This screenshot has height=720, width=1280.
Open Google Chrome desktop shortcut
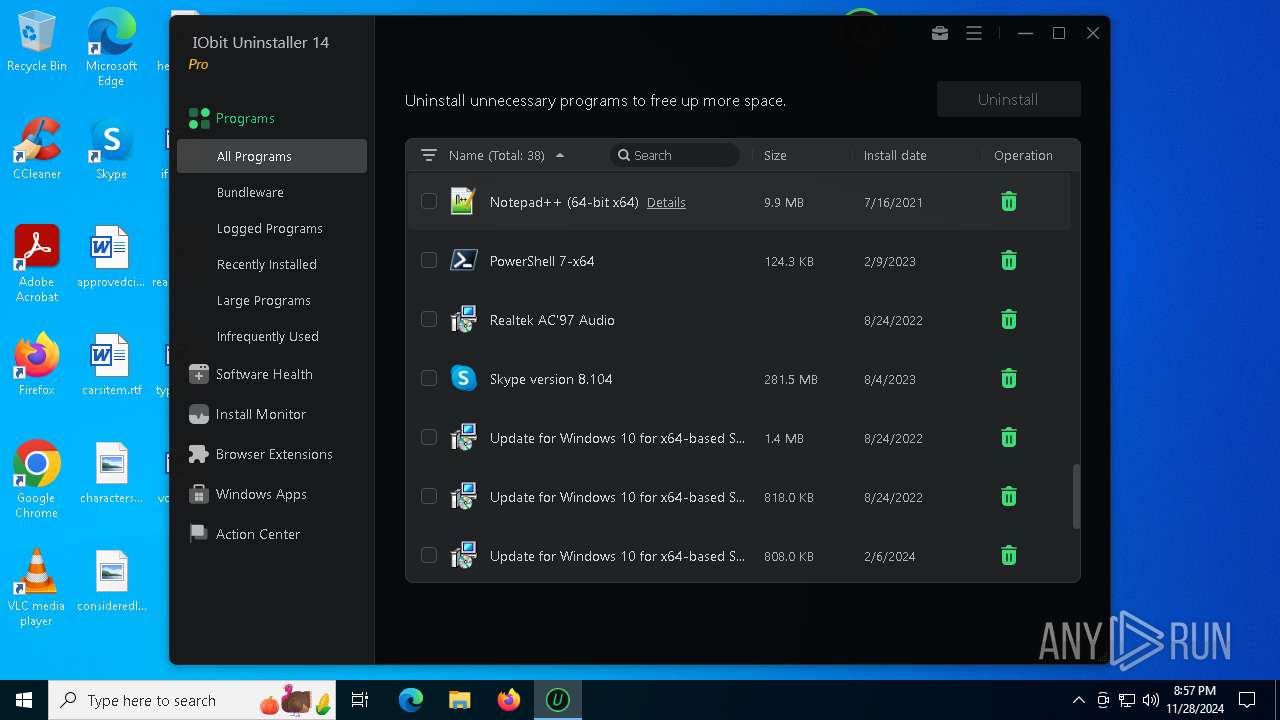click(x=37, y=480)
